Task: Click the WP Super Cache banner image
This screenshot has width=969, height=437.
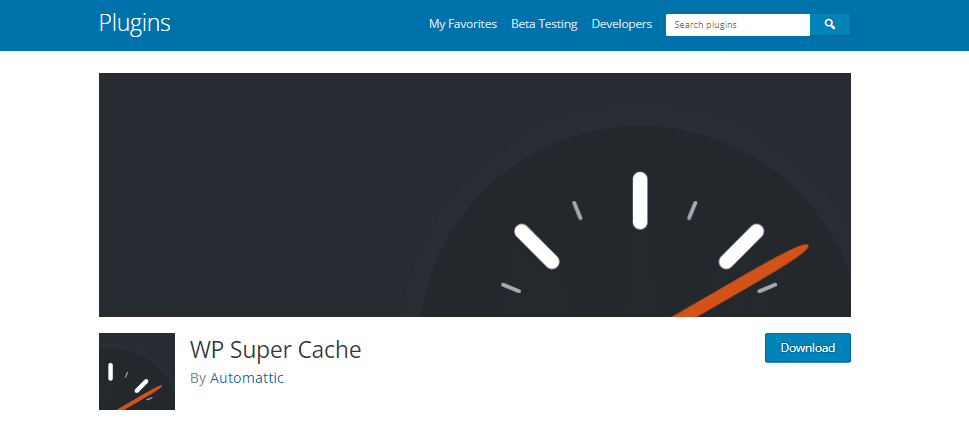Action: tap(475, 195)
